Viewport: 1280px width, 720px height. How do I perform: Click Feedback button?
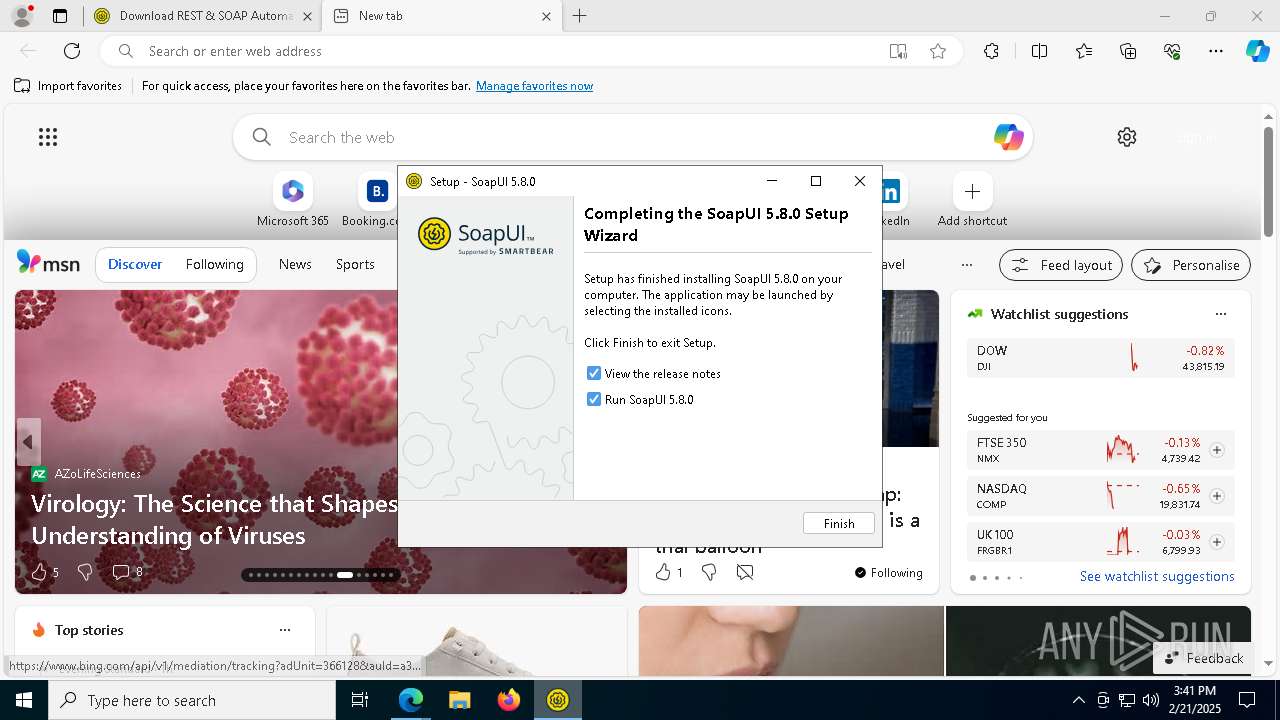[1204, 658]
